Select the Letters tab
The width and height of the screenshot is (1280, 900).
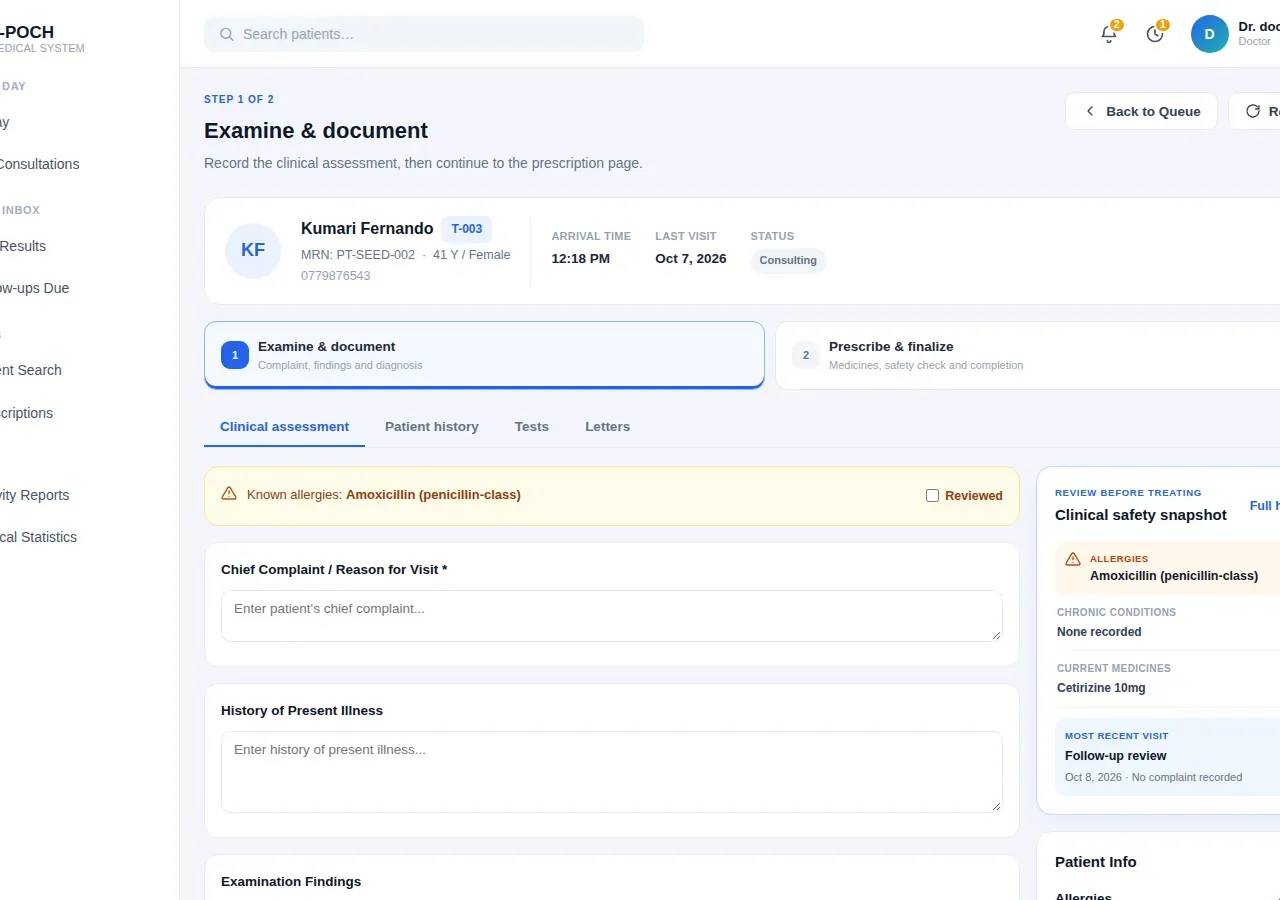click(x=607, y=427)
